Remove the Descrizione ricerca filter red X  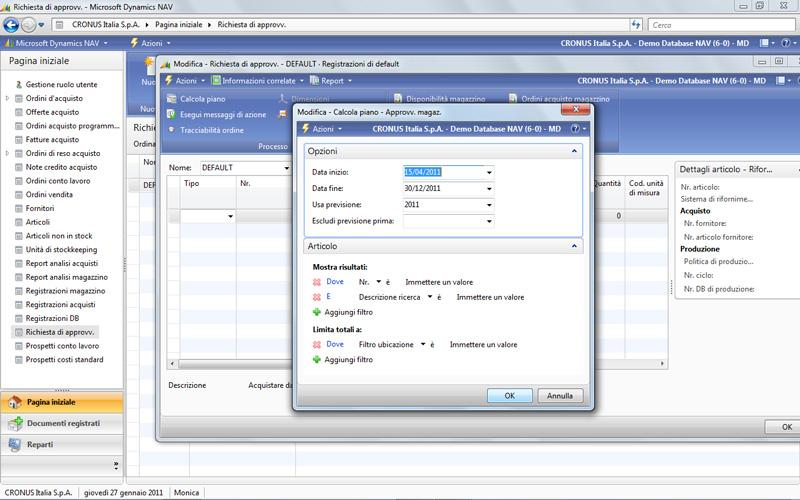(317, 297)
